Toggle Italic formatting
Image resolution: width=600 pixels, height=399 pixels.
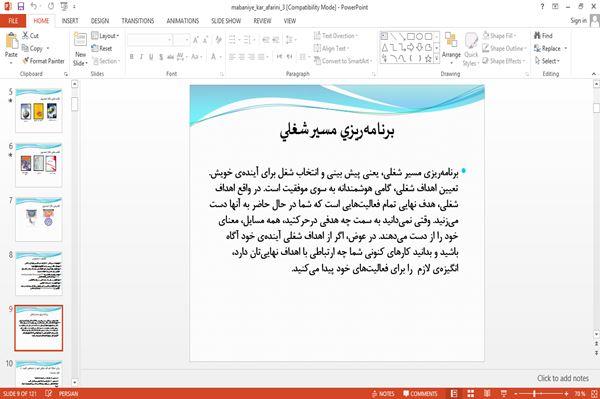(x=141, y=57)
